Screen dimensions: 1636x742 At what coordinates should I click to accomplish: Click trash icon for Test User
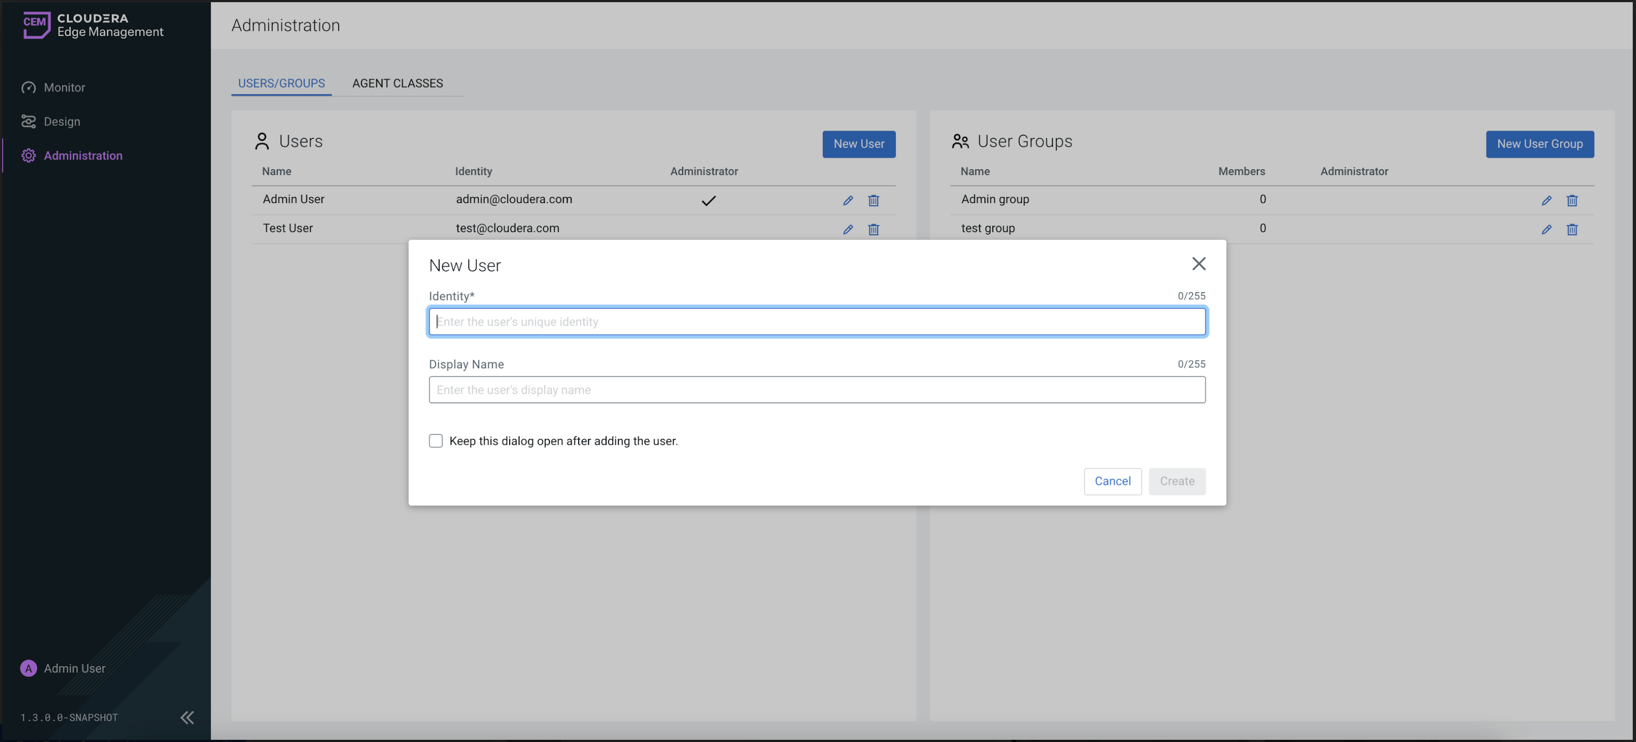pyautogui.click(x=873, y=230)
